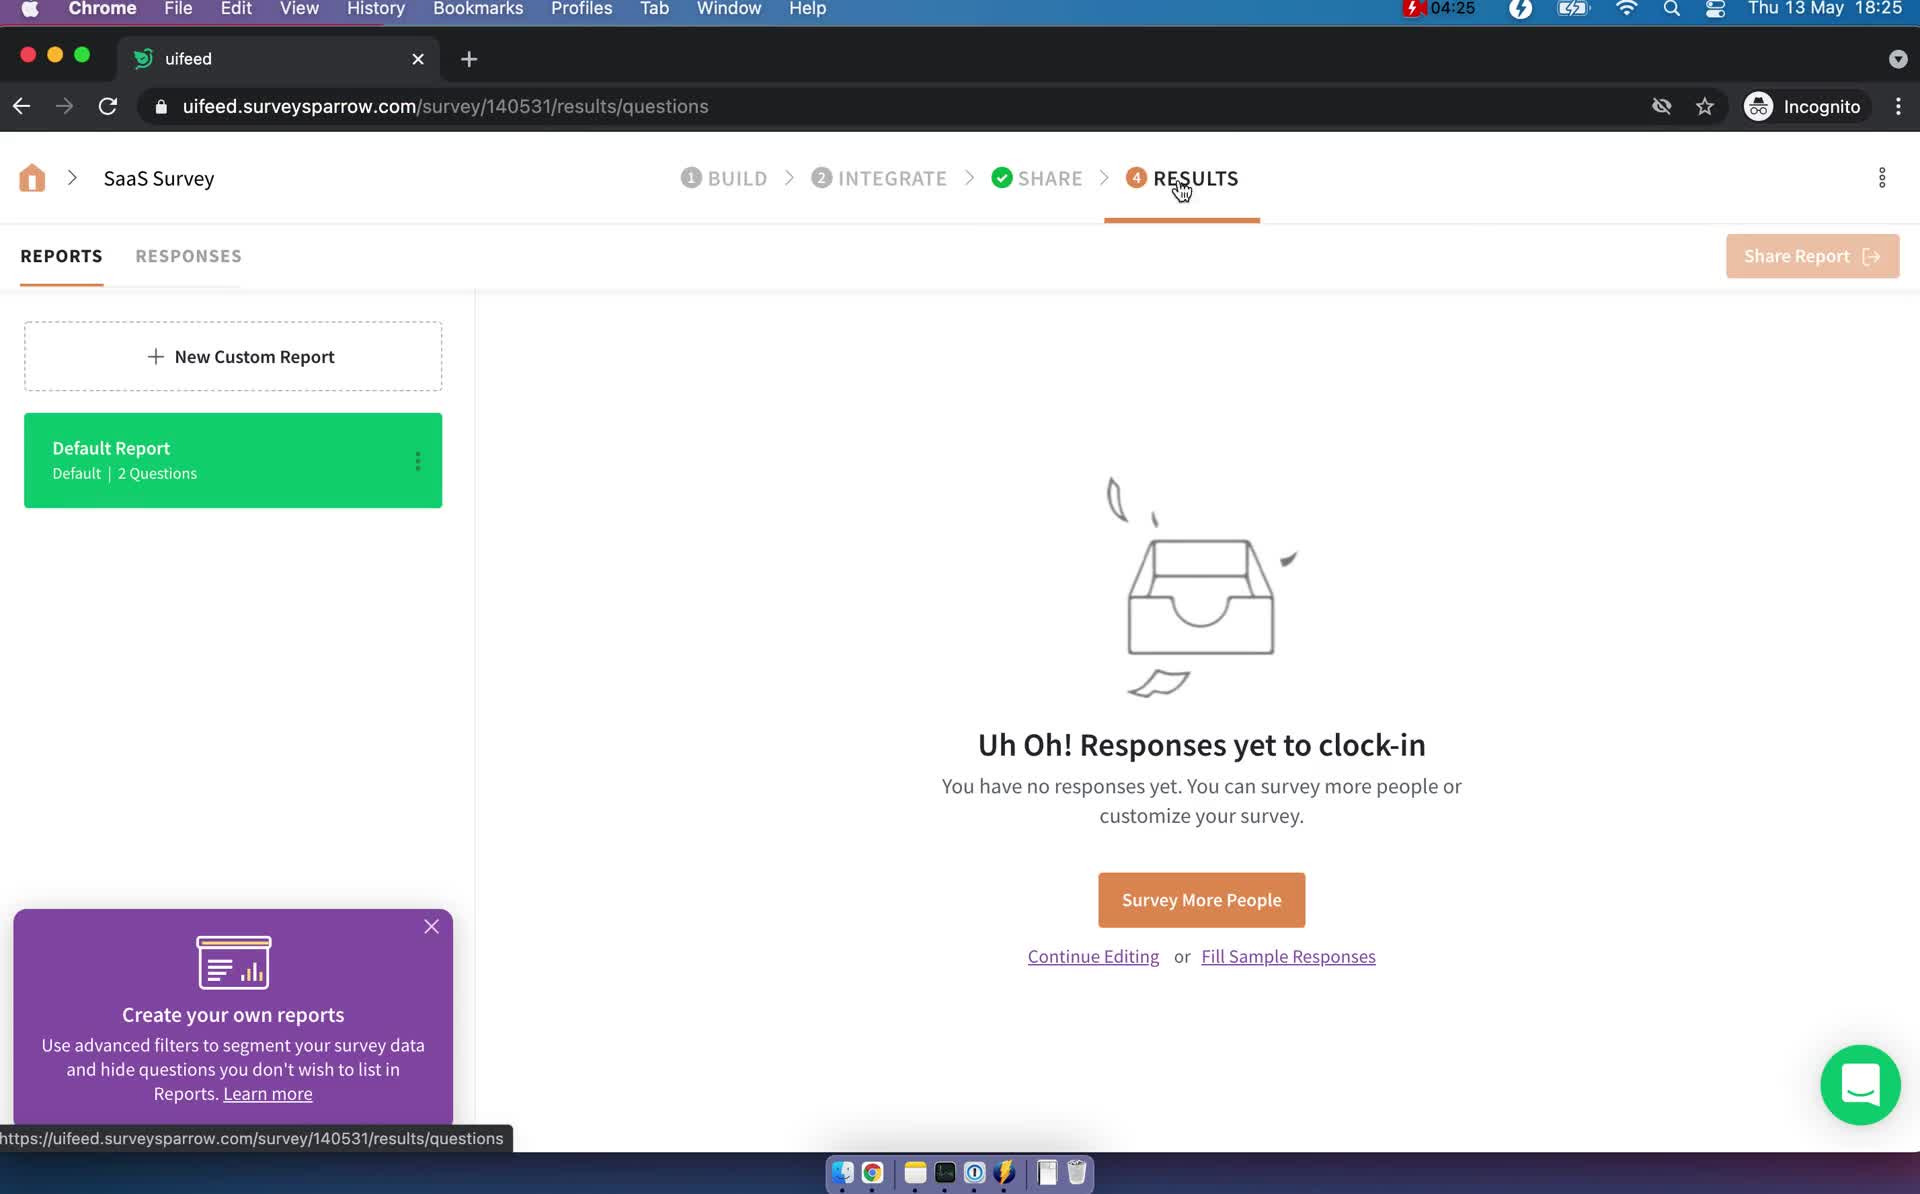Click the chat support icon bottom right
Image resolution: width=1920 pixels, height=1194 pixels.
(x=1861, y=1085)
